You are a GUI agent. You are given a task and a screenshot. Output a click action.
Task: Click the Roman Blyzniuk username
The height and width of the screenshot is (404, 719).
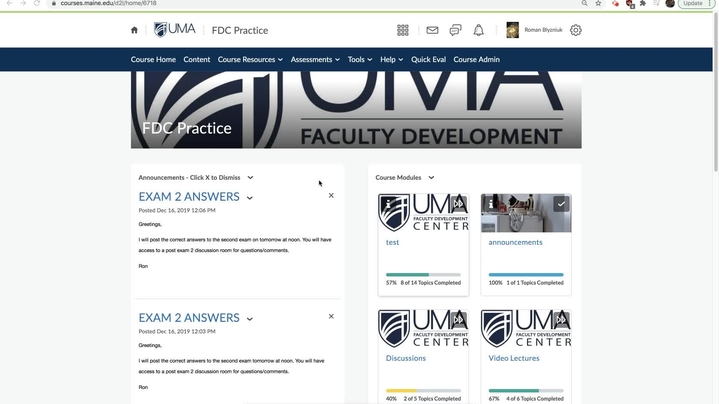543,30
